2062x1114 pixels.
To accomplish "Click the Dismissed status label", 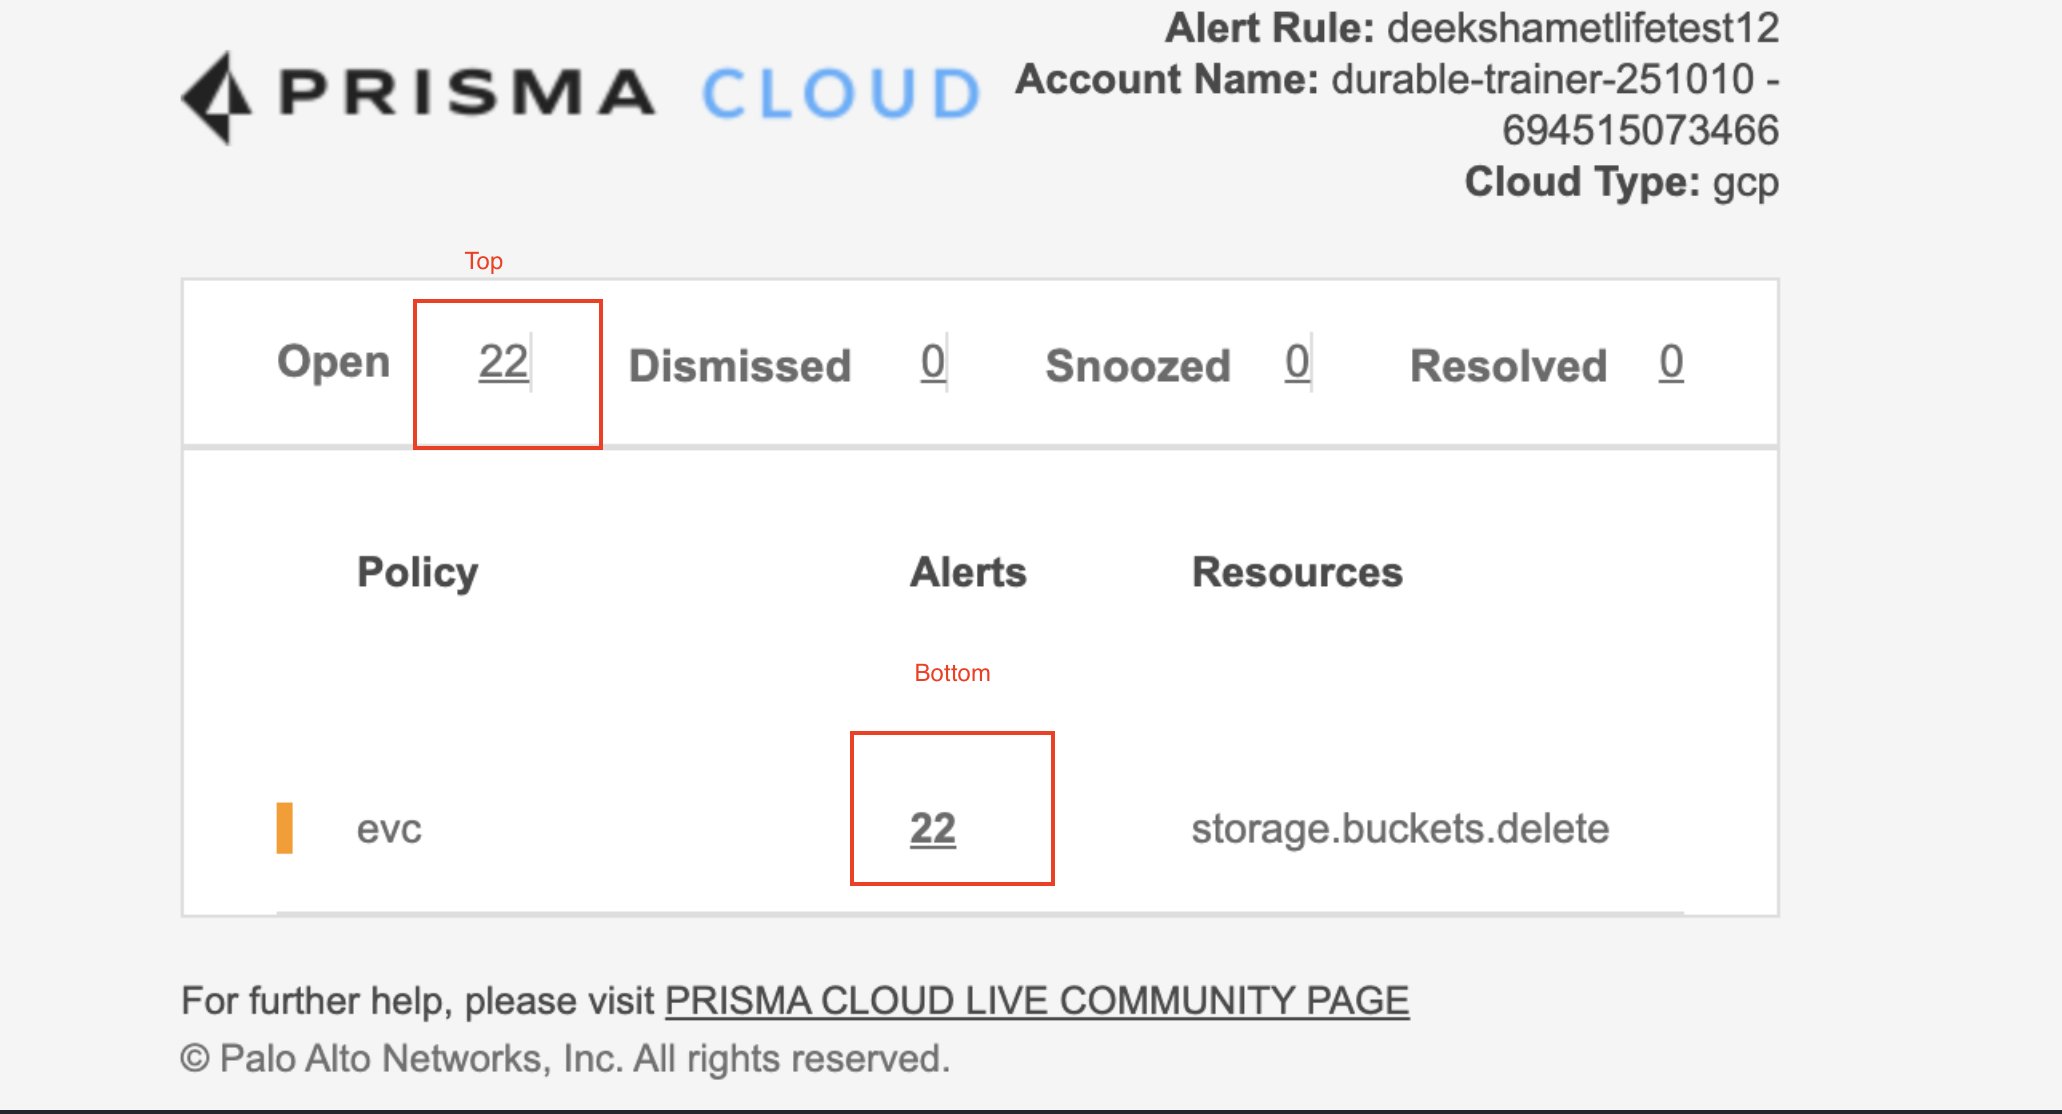I will coord(740,366).
